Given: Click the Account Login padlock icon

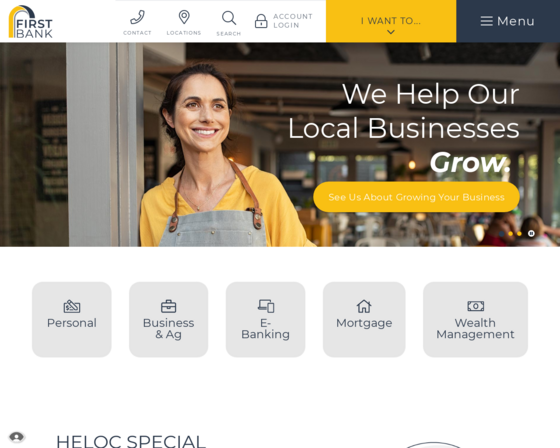Looking at the screenshot, I should [261, 21].
